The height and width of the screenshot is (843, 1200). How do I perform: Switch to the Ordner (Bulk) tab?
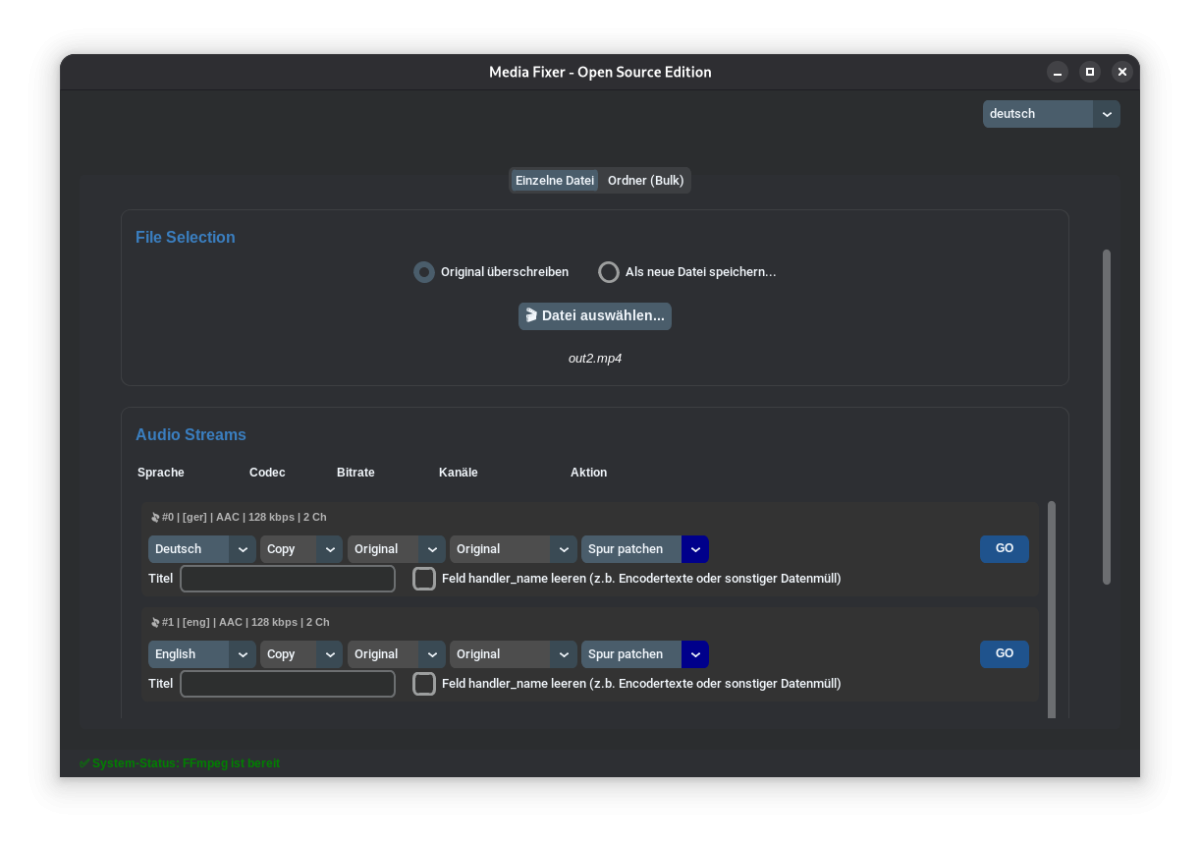coord(646,181)
